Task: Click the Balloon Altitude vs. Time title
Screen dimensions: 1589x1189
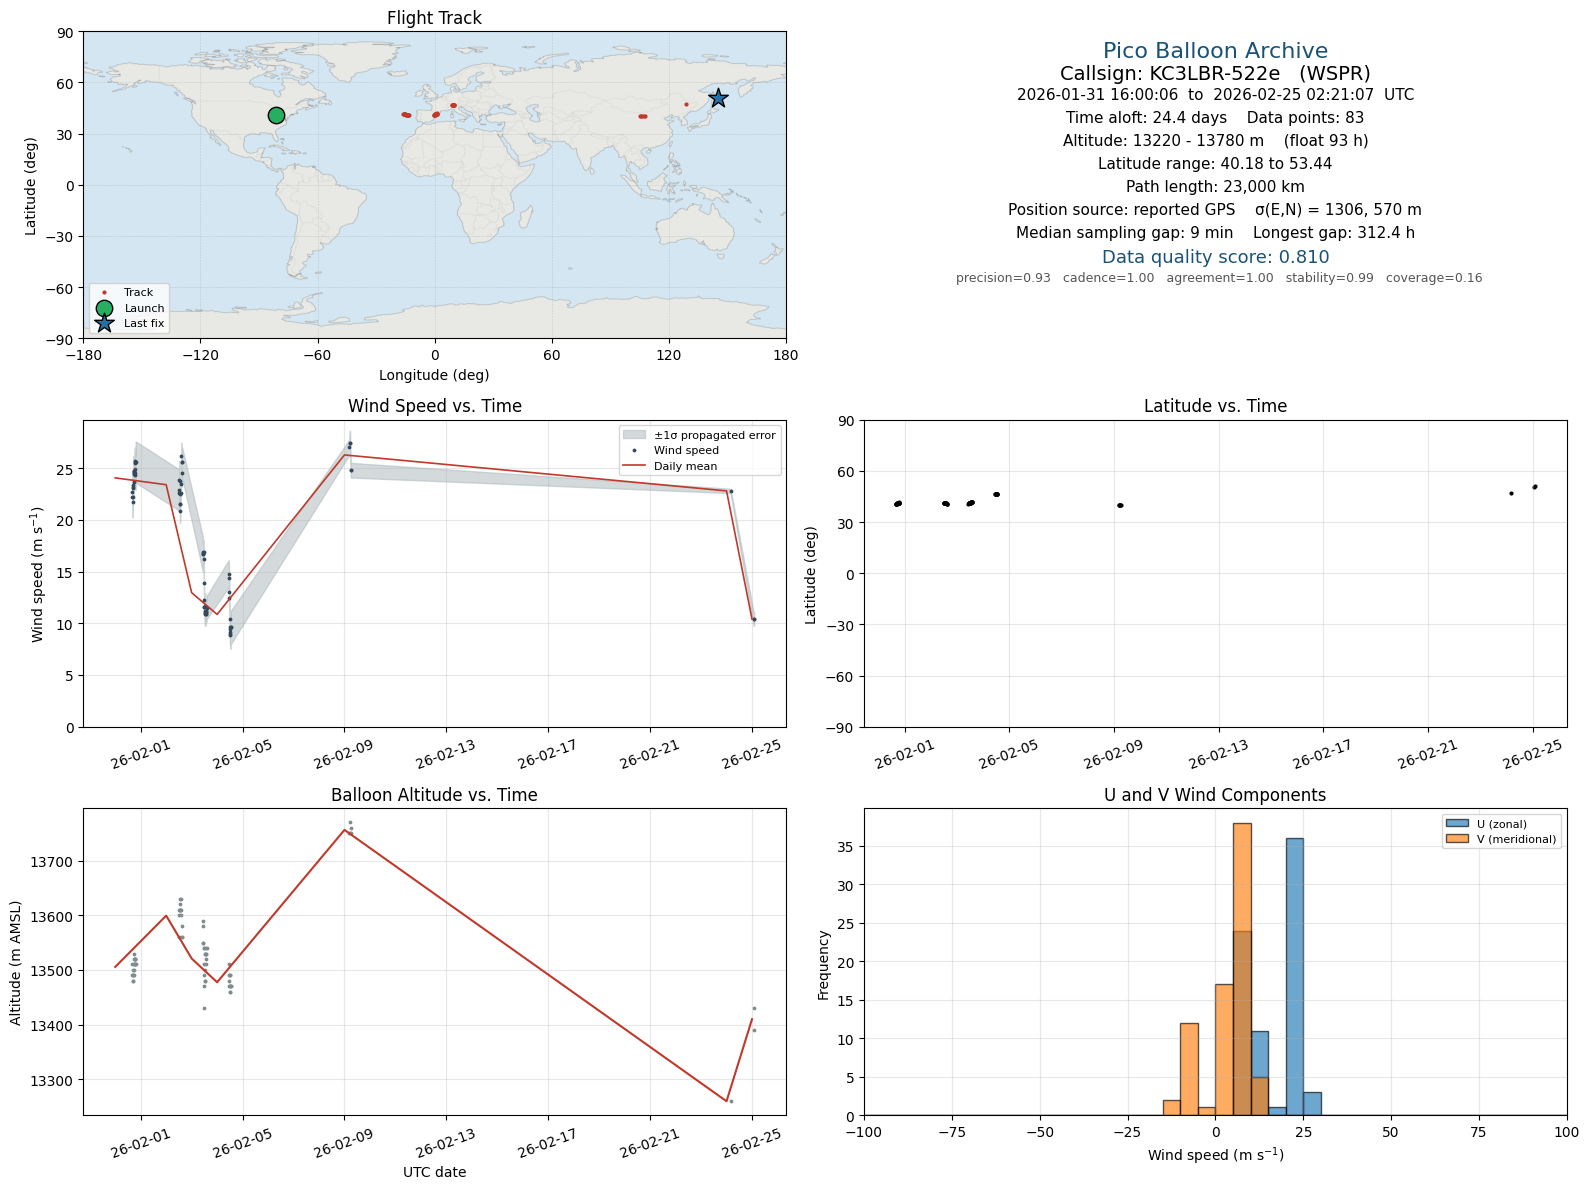Action: pos(434,795)
